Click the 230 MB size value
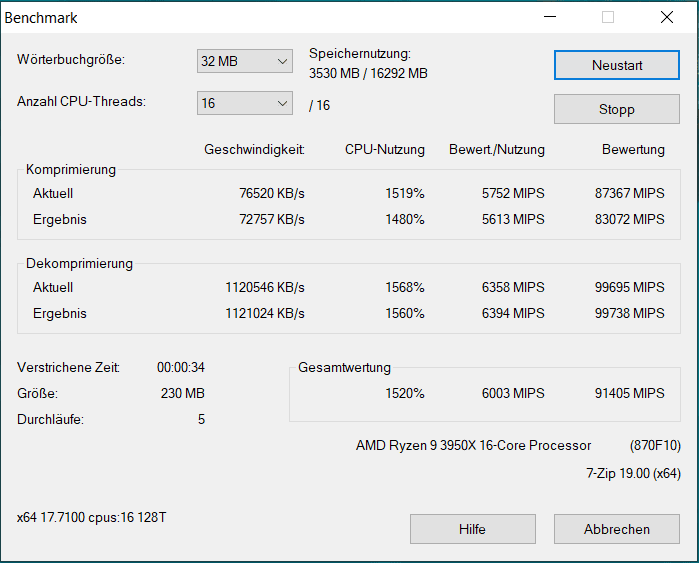Screen dimensions: 699x563 point(183,394)
